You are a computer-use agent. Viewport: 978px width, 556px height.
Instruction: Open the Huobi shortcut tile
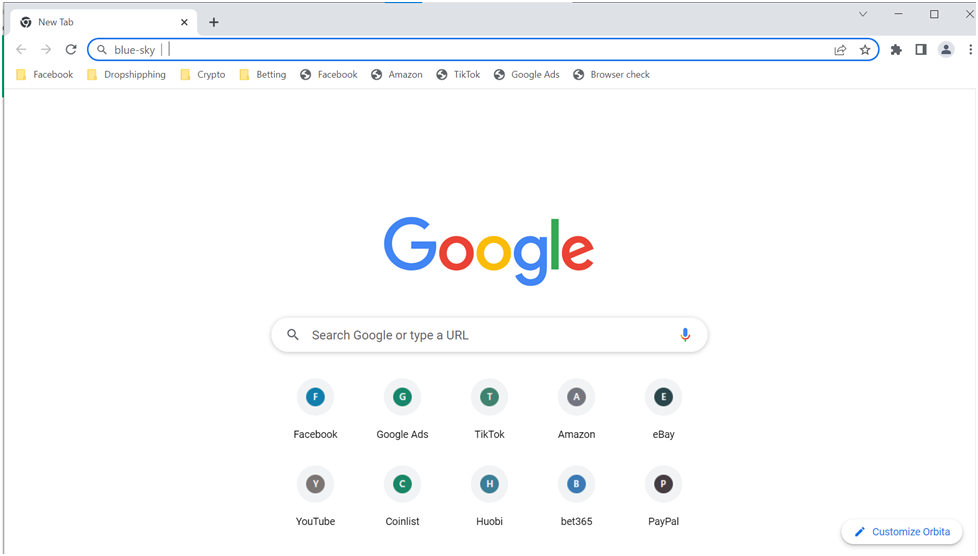(490, 496)
